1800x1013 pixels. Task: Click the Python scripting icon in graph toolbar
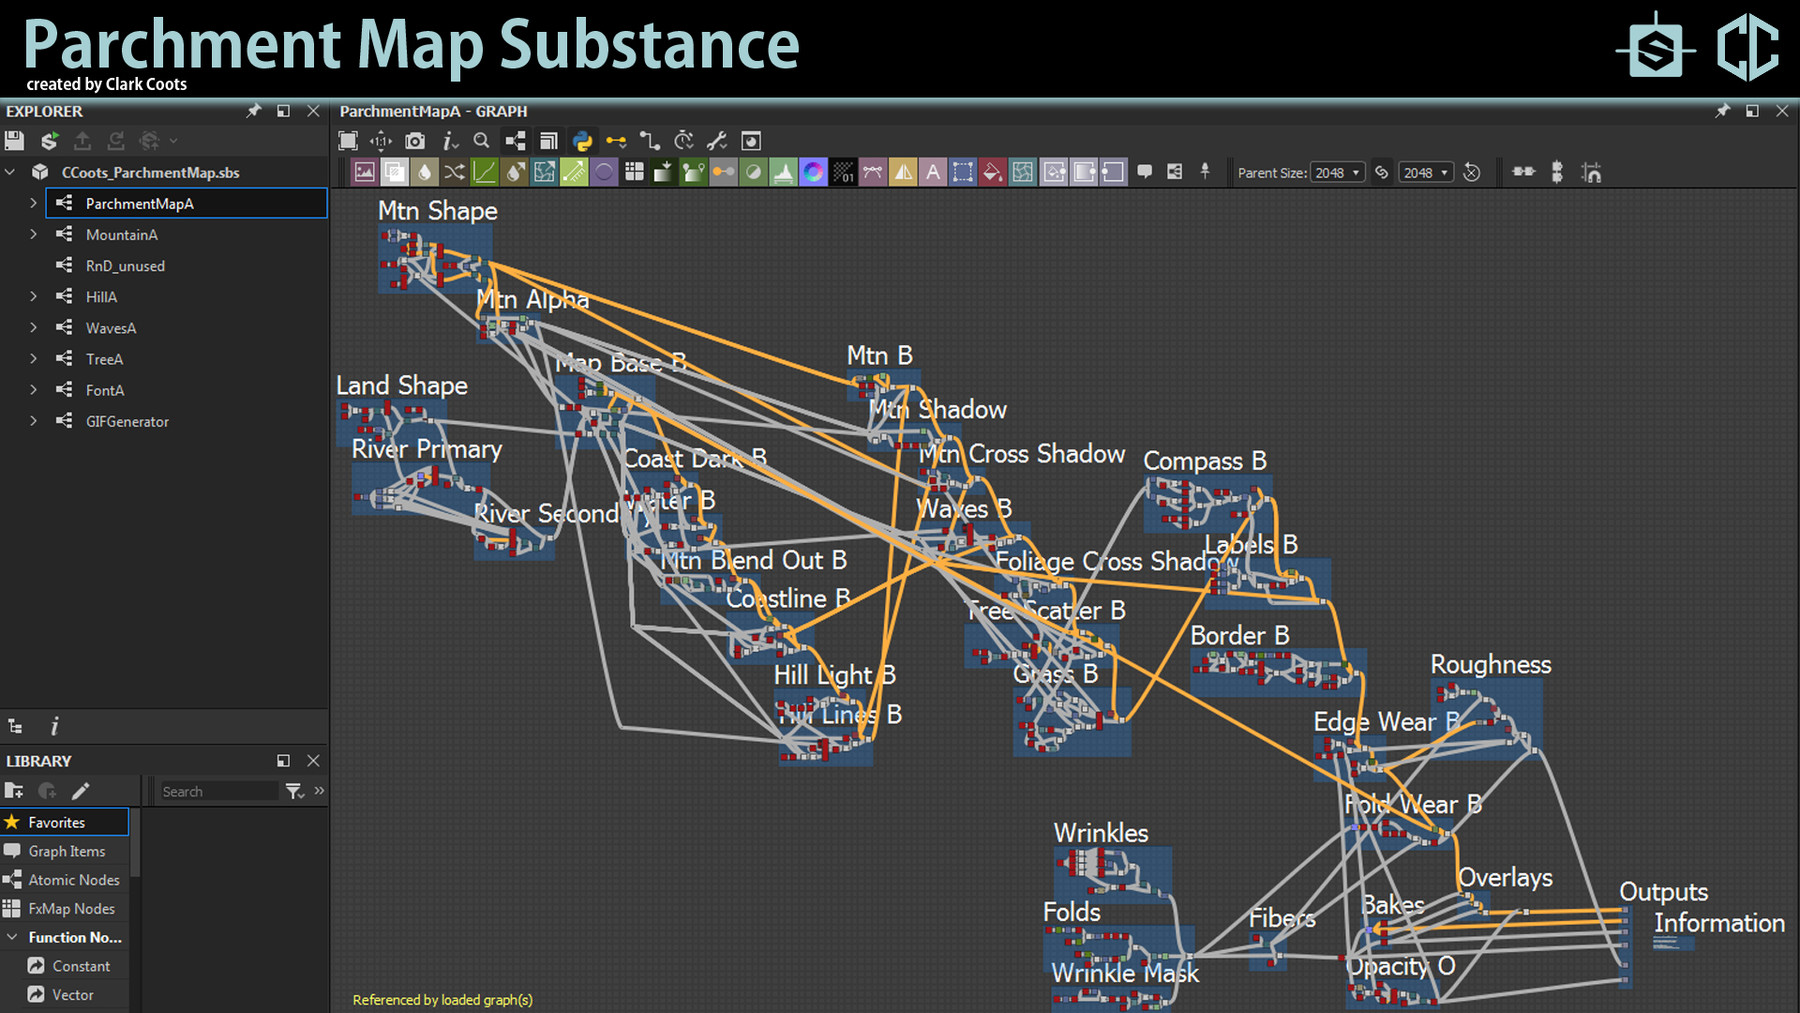pyautogui.click(x=582, y=141)
